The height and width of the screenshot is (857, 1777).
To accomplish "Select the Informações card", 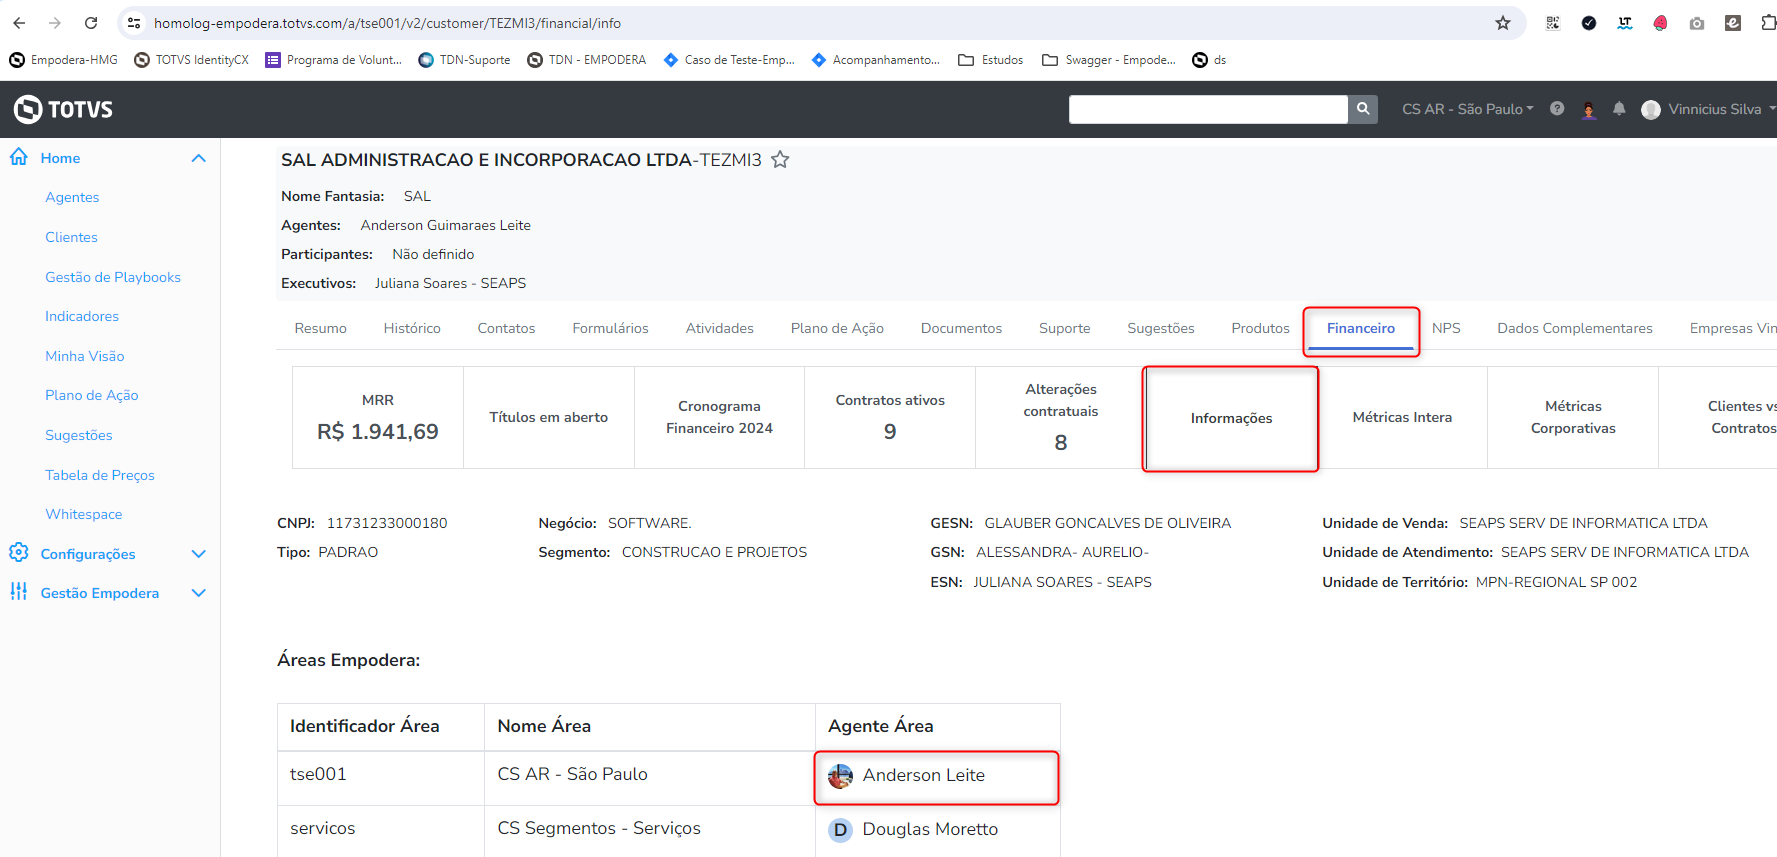I will click(1231, 418).
